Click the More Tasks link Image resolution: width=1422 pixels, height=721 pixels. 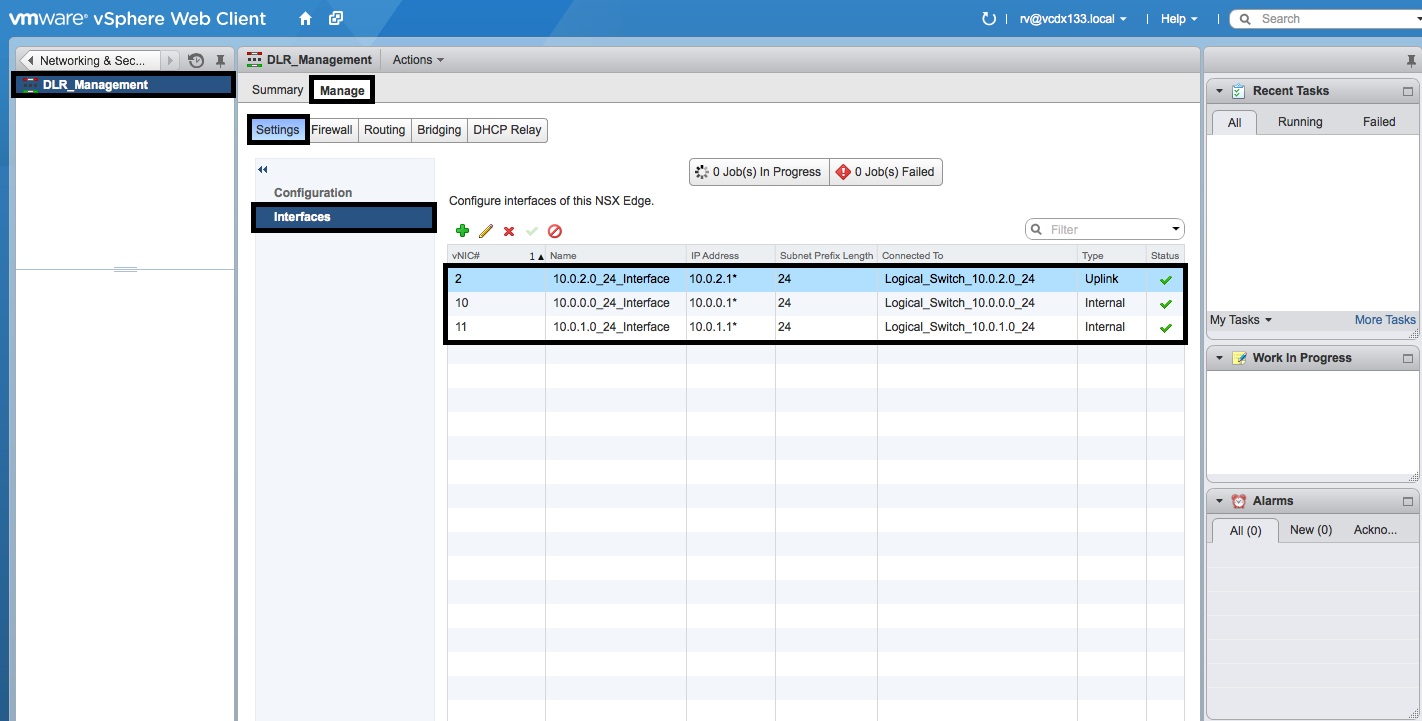click(1384, 320)
